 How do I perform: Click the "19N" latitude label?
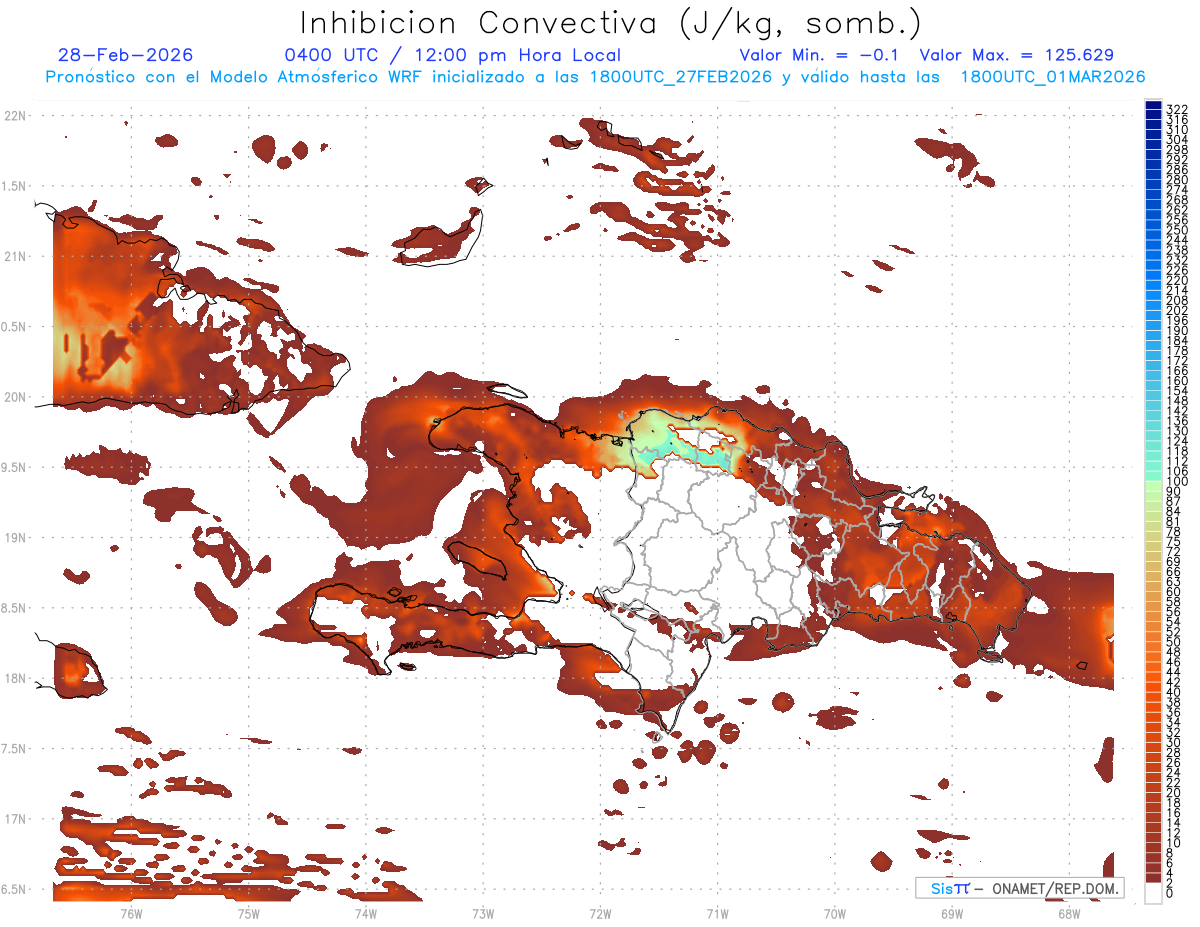click(15, 537)
